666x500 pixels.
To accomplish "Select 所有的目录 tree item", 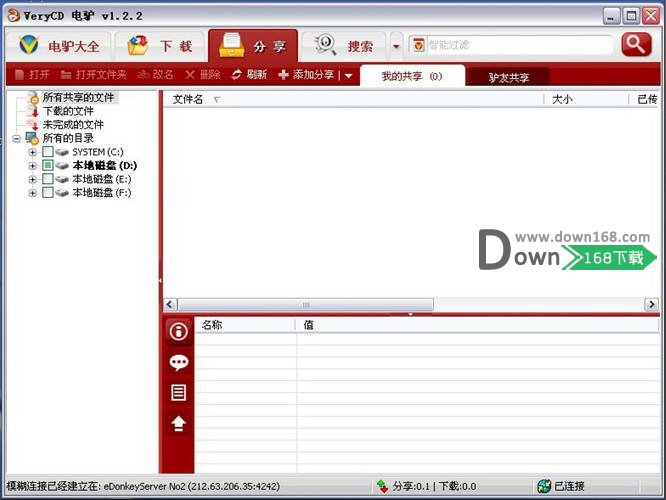I will [68, 138].
